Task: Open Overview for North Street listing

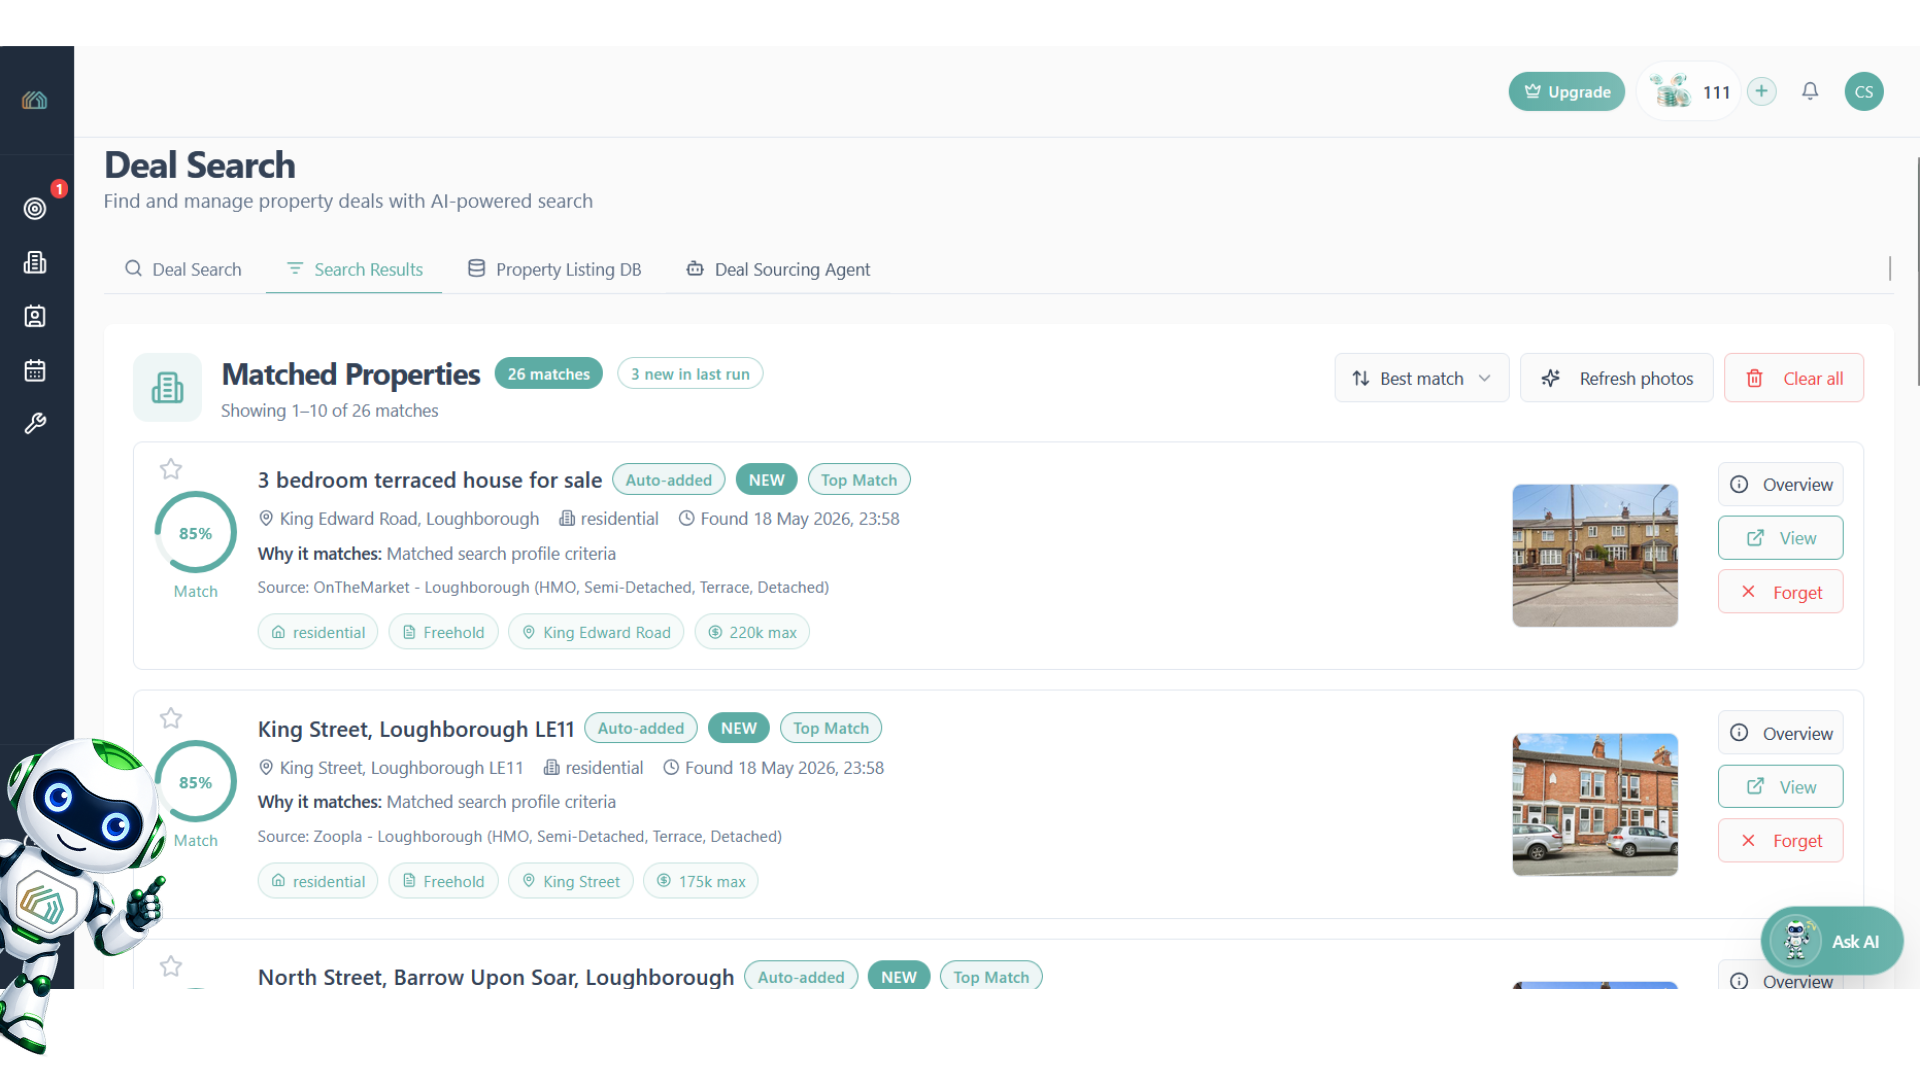Action: click(1781, 978)
